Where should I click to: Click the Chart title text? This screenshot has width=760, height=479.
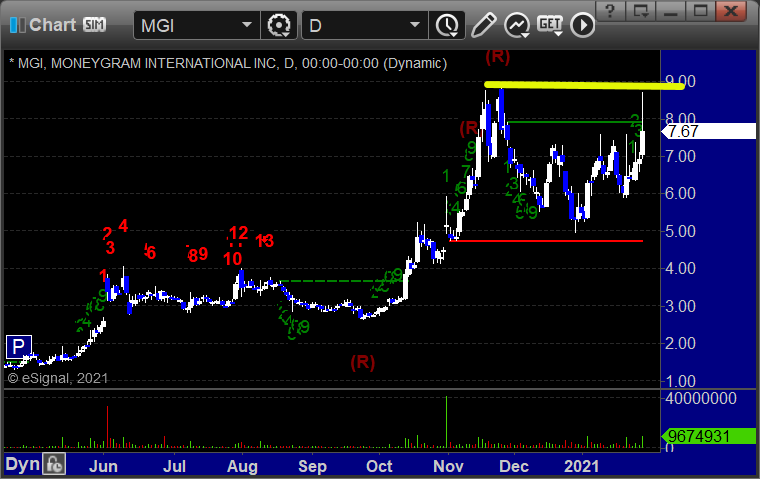click(x=52, y=25)
